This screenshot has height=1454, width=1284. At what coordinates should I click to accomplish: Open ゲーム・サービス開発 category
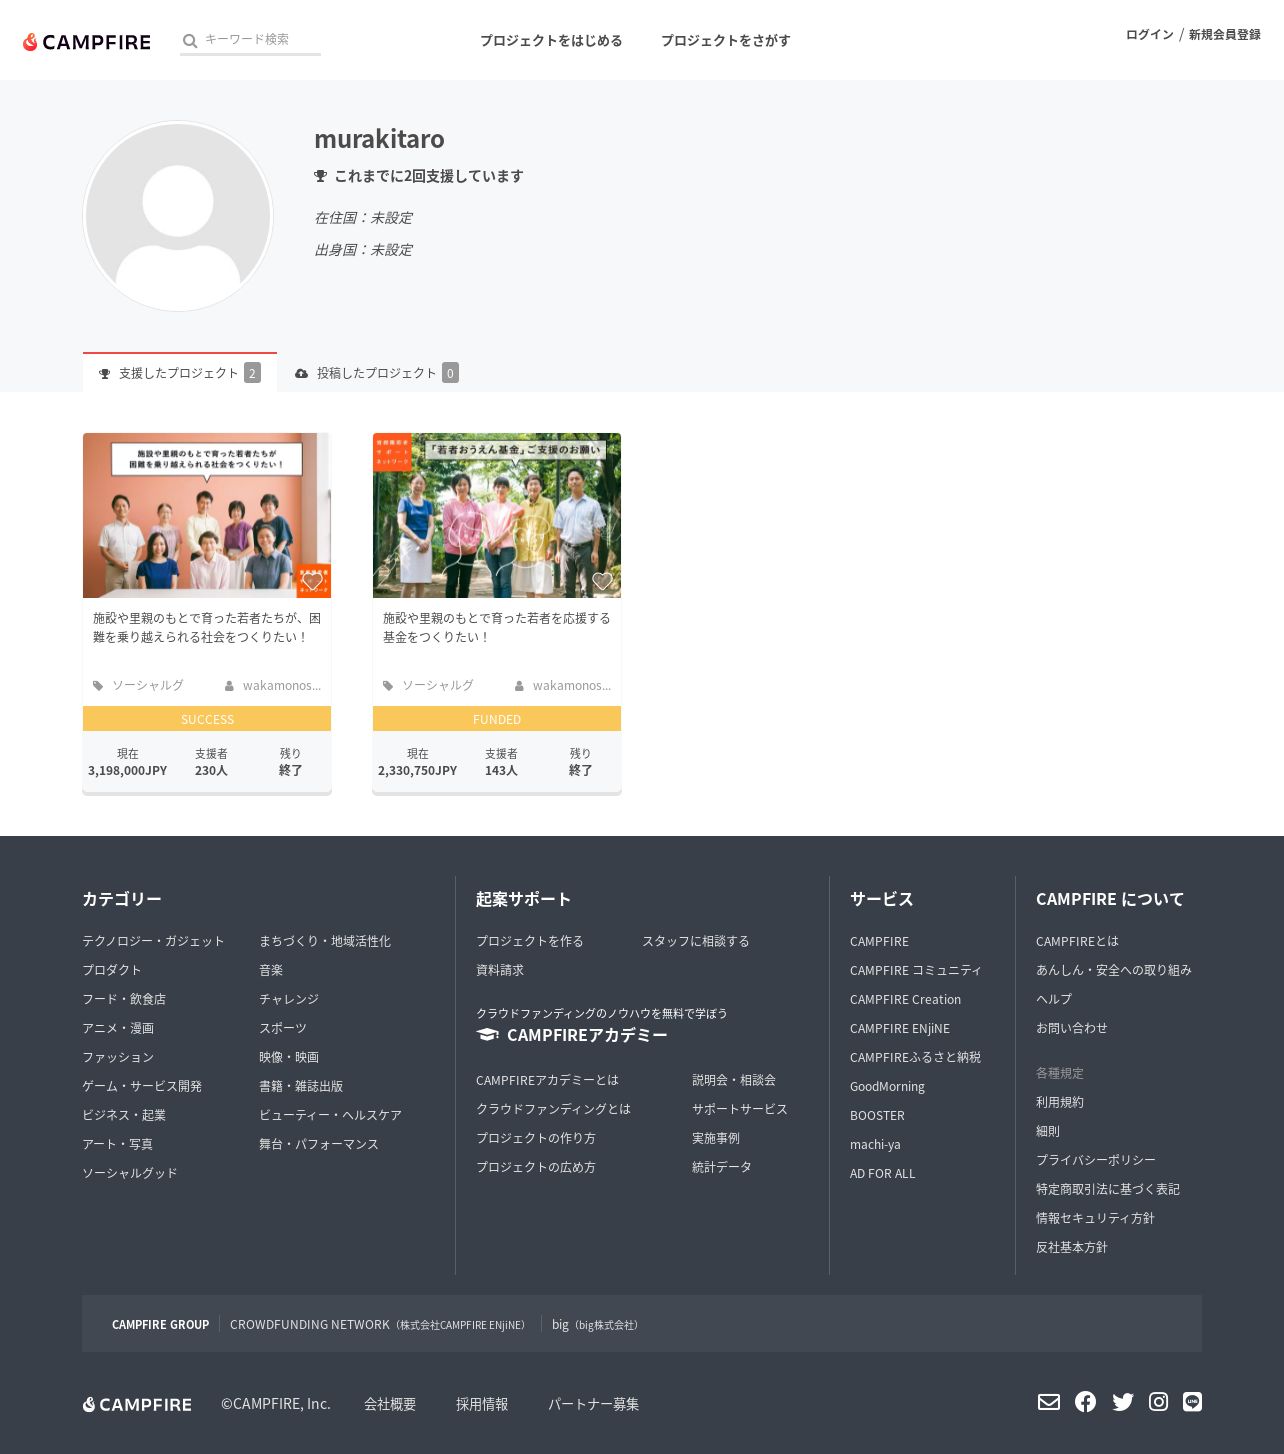(x=142, y=1086)
